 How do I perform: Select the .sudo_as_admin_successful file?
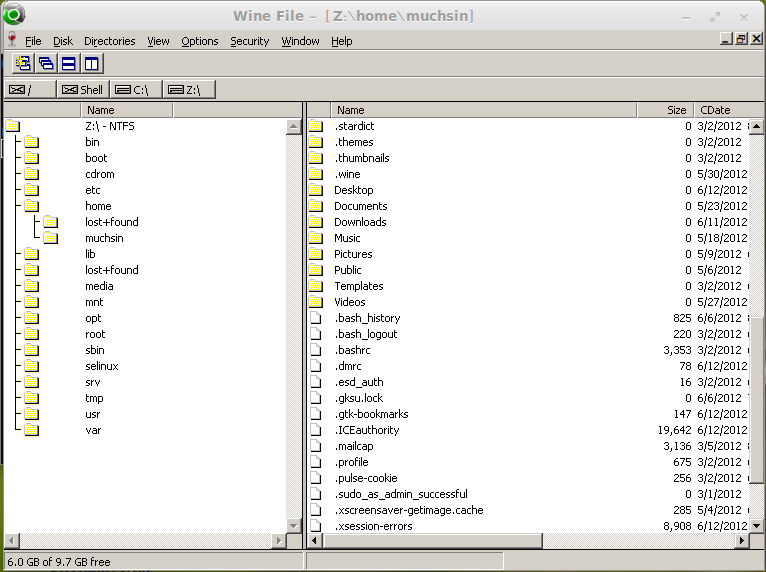pyautogui.click(x=401, y=494)
